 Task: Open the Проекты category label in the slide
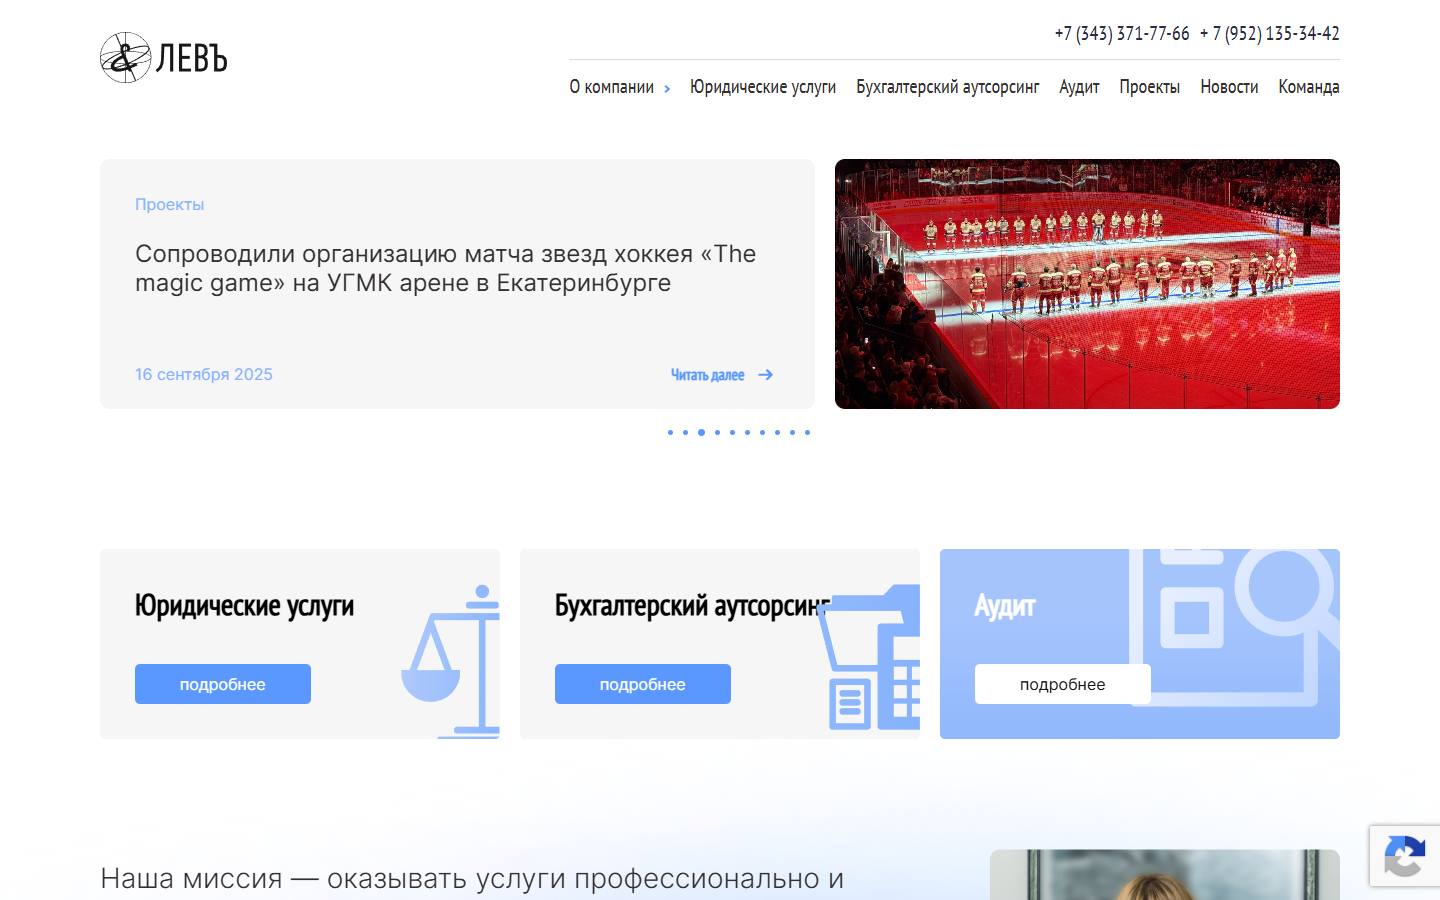170,204
